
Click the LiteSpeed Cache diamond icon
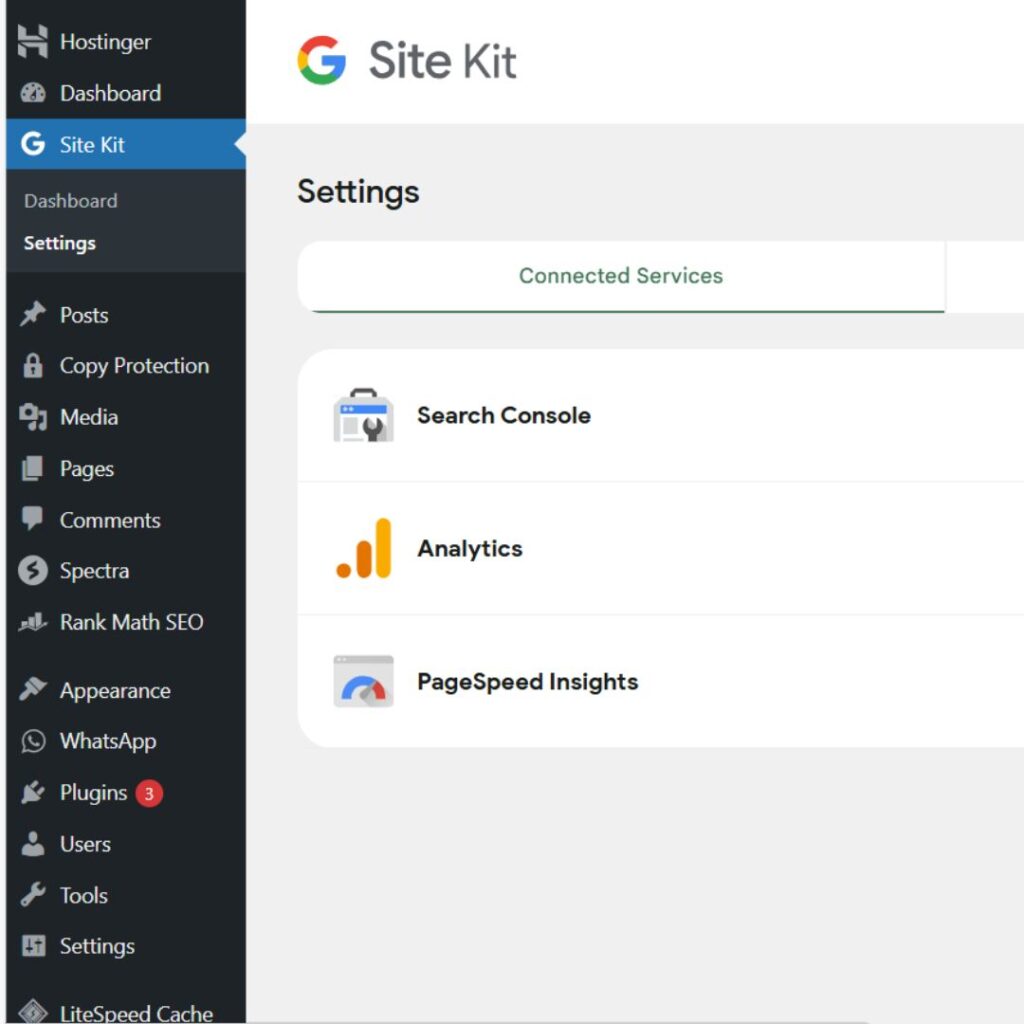pyautogui.click(x=33, y=1011)
